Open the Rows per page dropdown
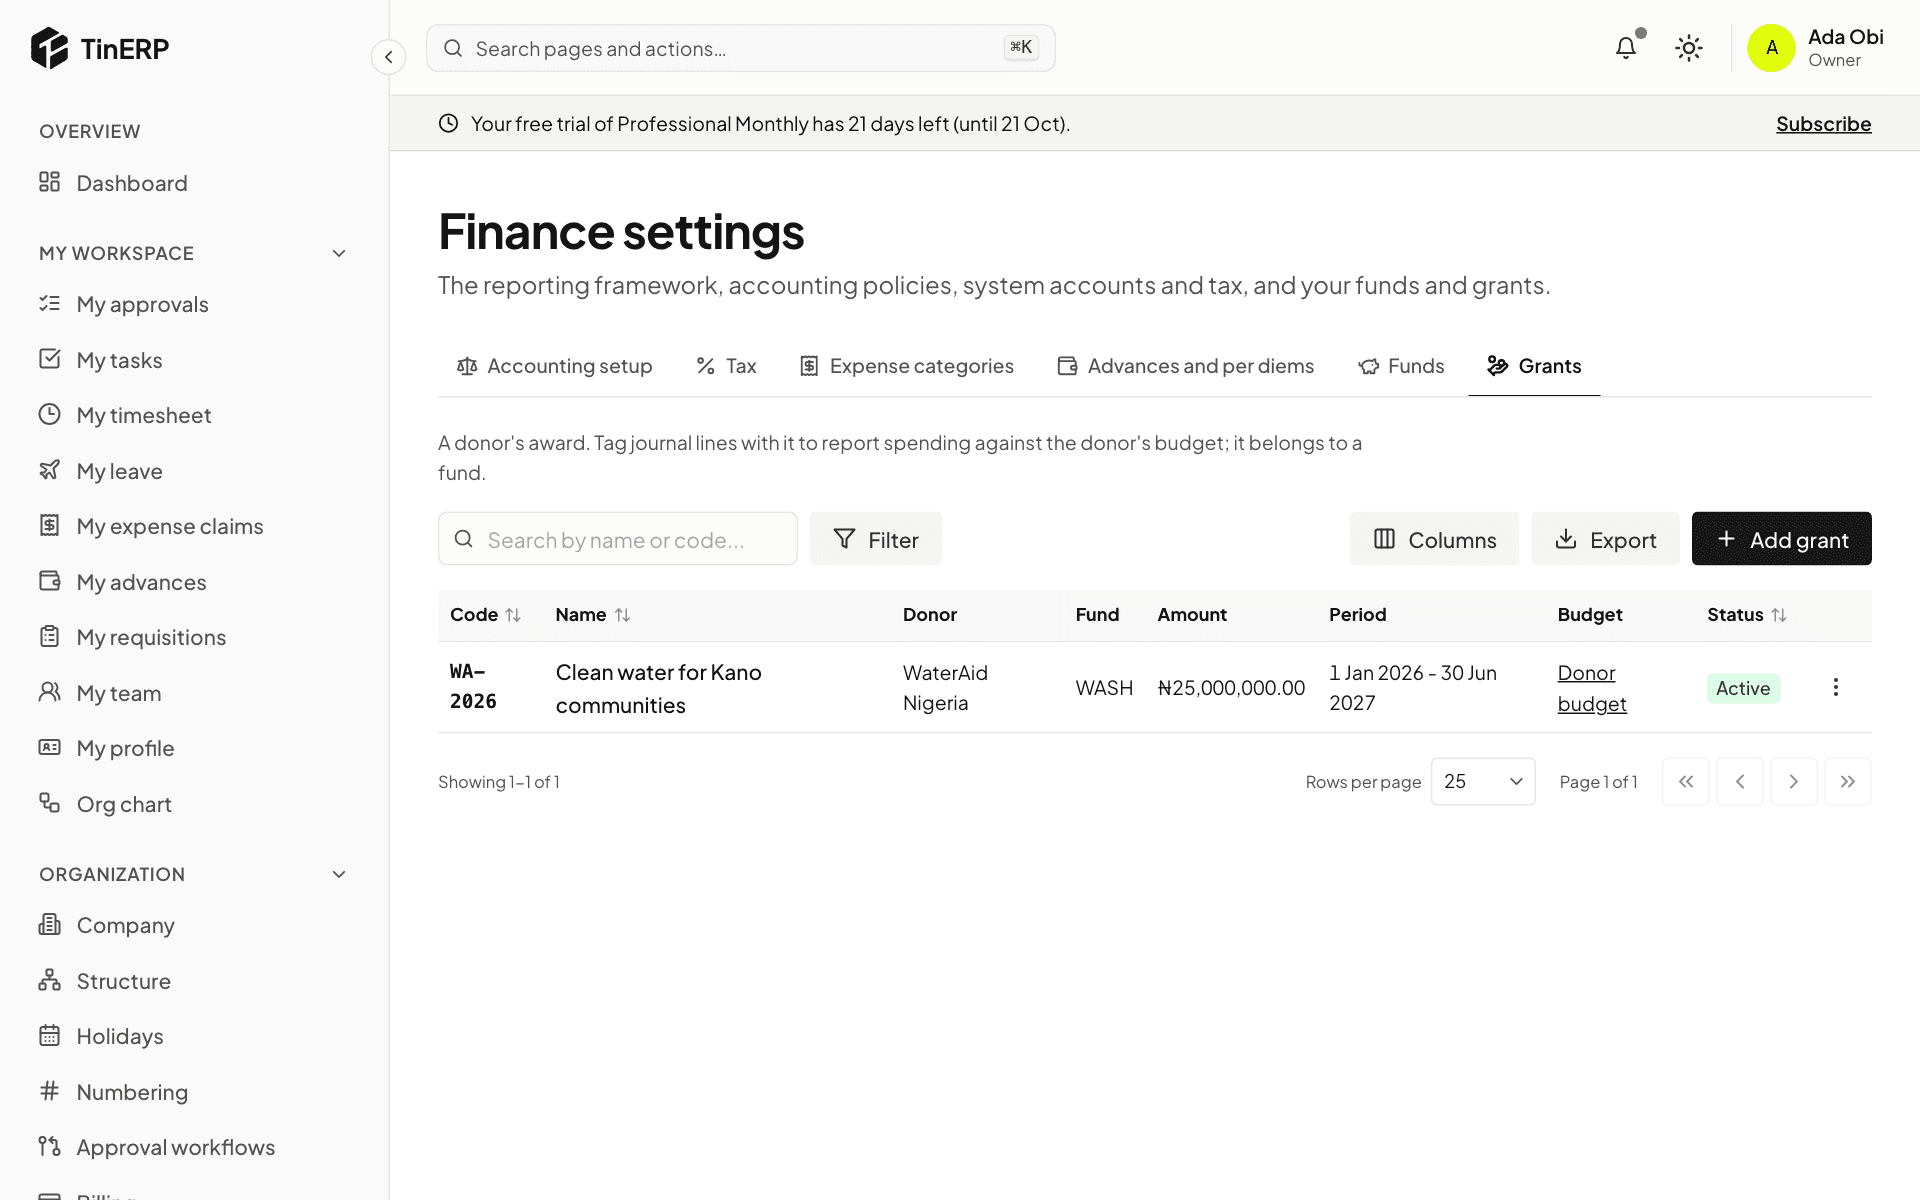 (1483, 782)
